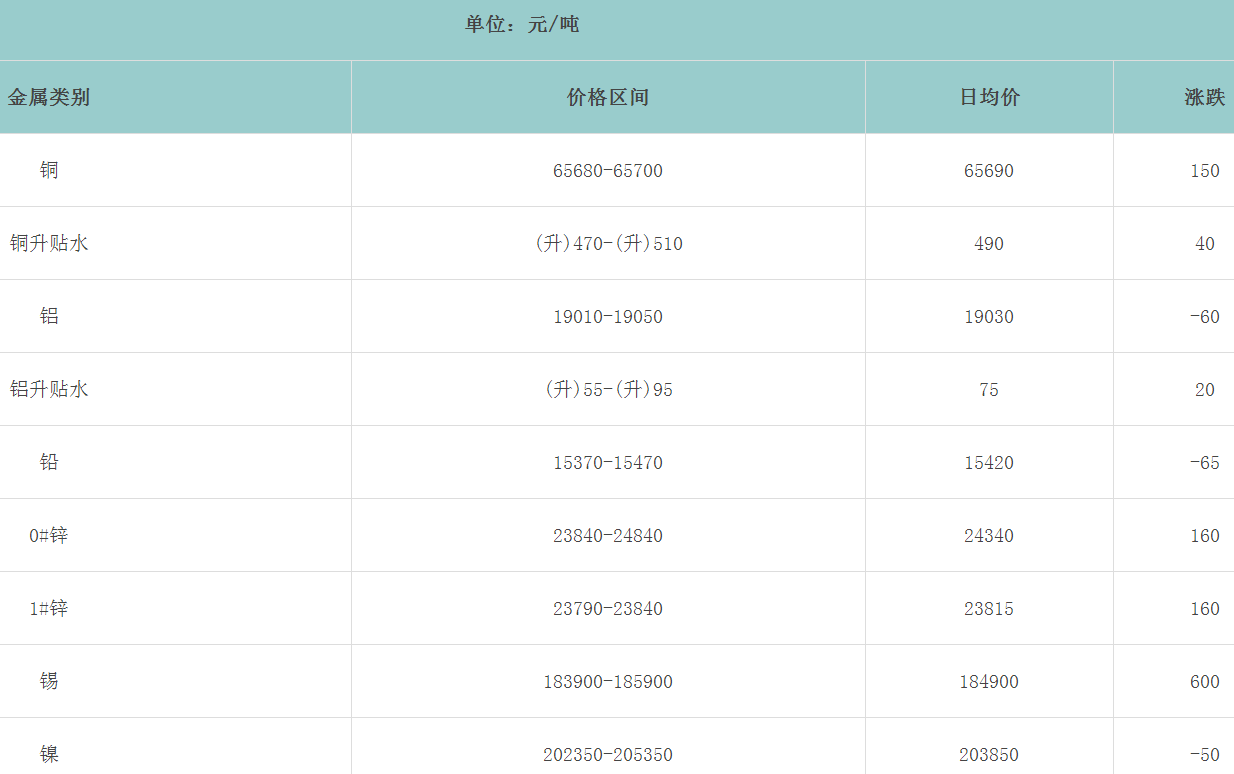Click nickel daily average 203850
Image resolution: width=1234 pixels, height=774 pixels.
tap(989, 755)
